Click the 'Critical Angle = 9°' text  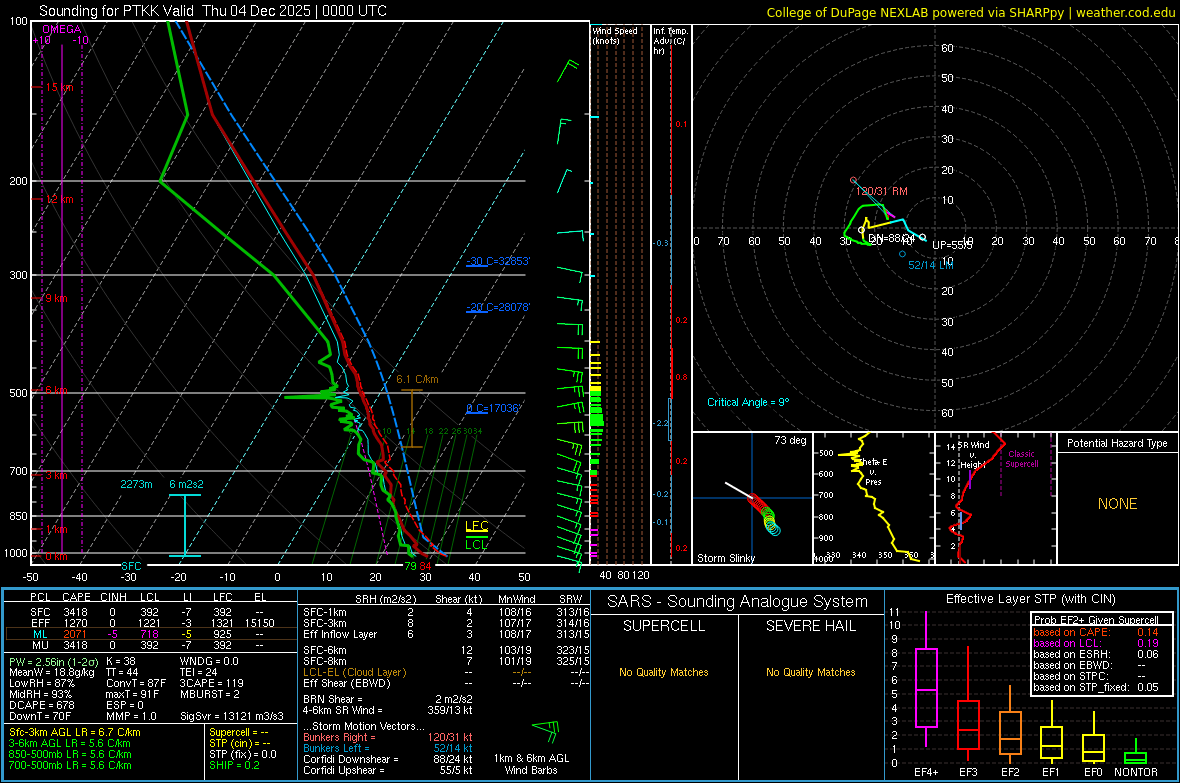[x=748, y=403]
